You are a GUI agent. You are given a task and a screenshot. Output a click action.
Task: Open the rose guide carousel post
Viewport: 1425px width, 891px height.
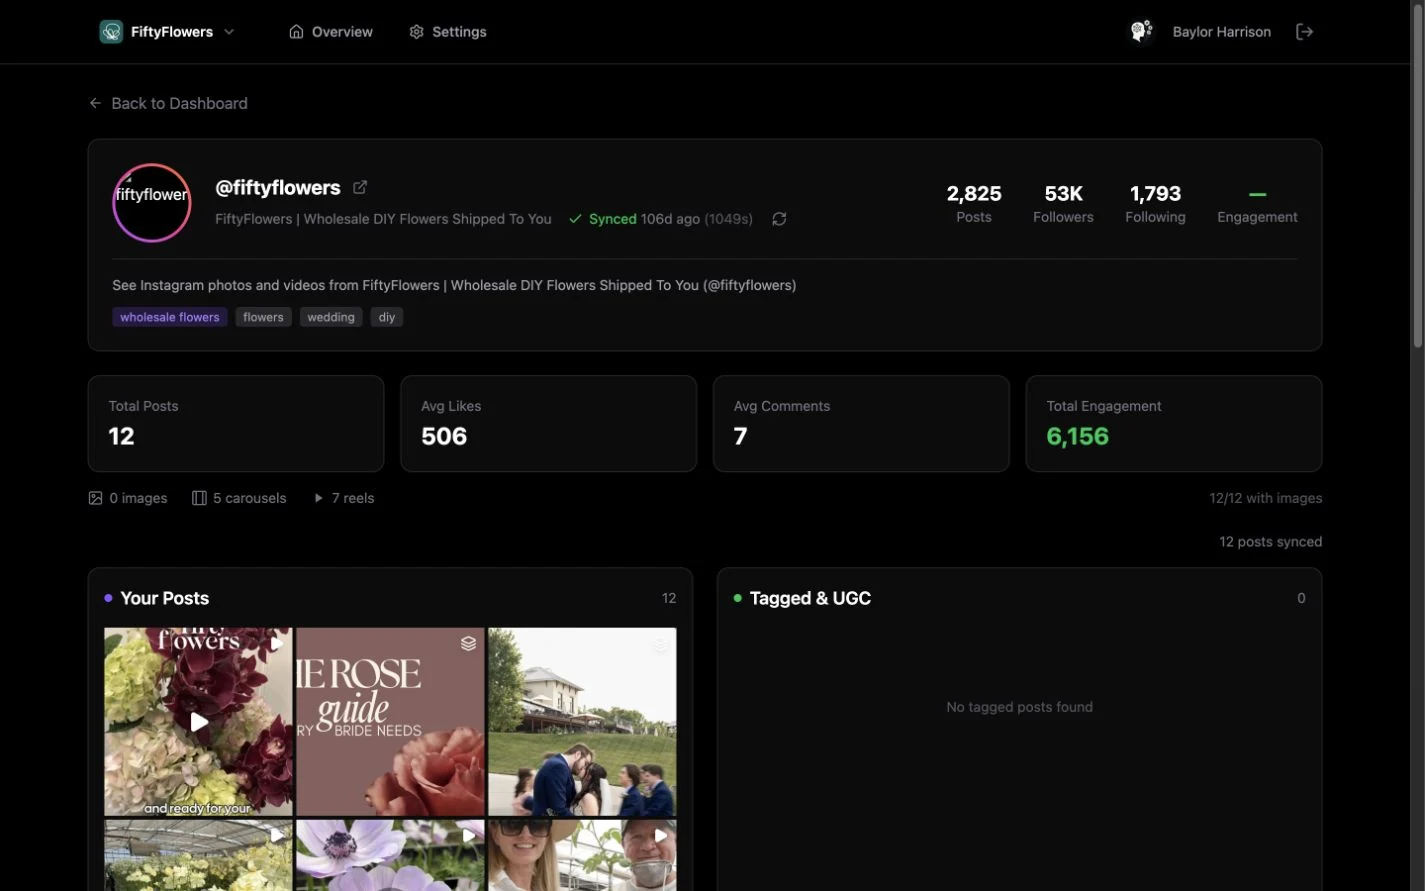pyautogui.click(x=390, y=722)
